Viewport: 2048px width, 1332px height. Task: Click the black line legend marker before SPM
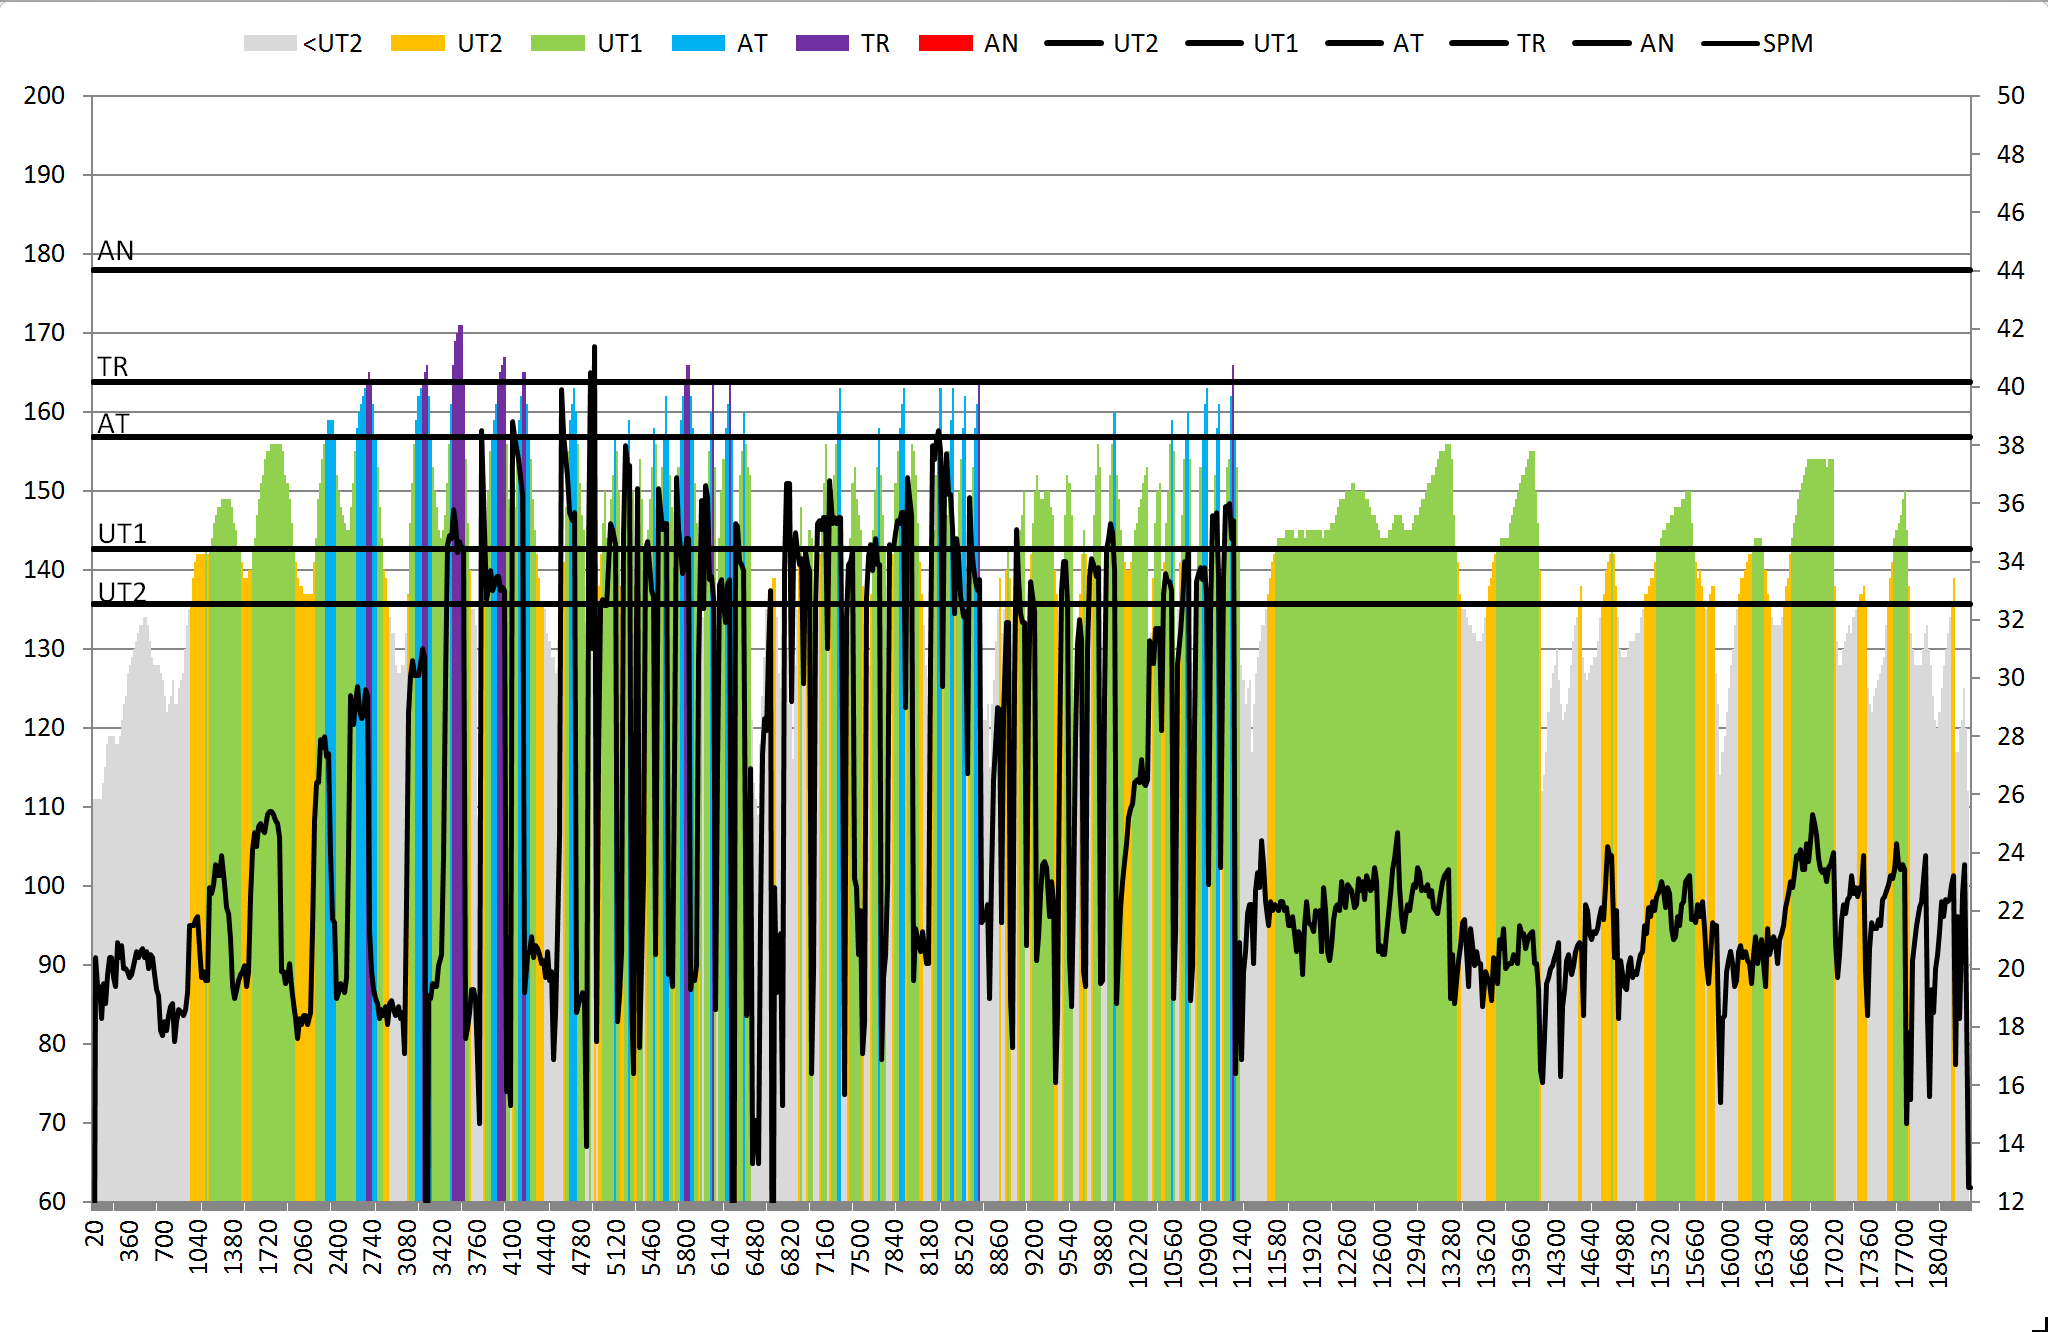pyautogui.click(x=1730, y=43)
